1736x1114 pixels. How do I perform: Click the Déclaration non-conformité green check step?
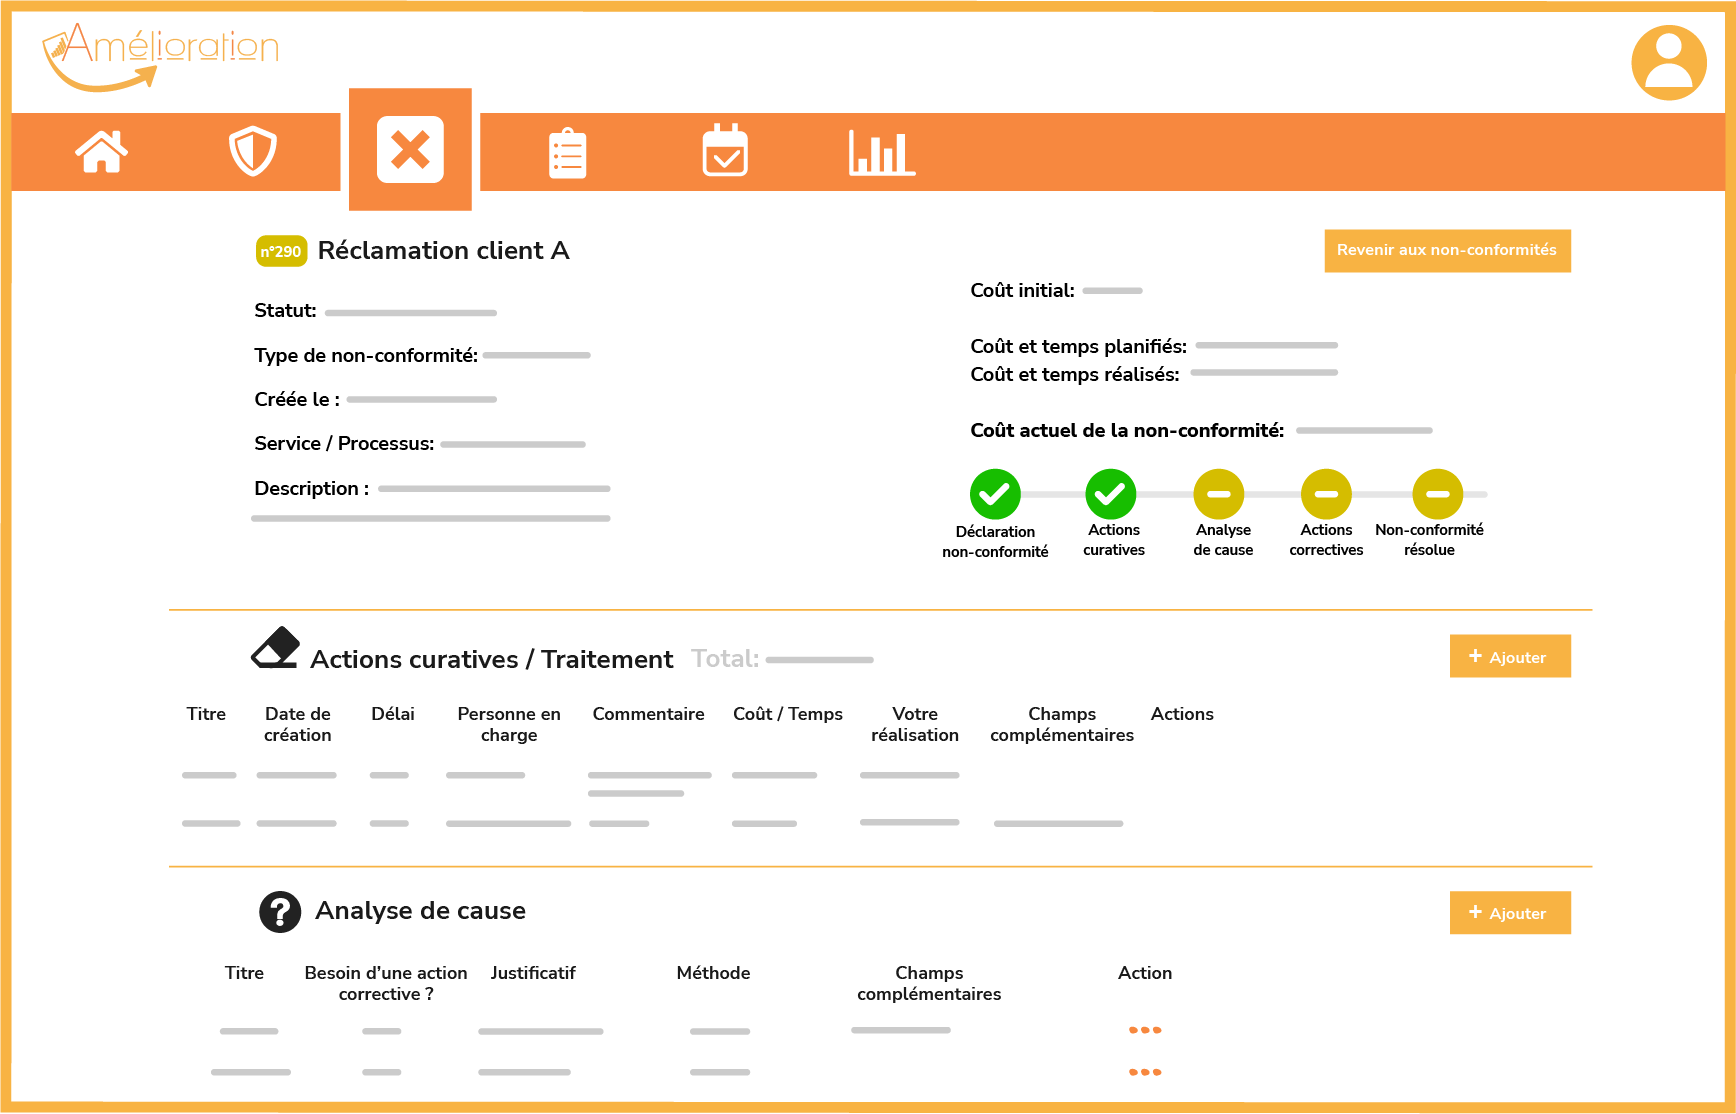[995, 494]
